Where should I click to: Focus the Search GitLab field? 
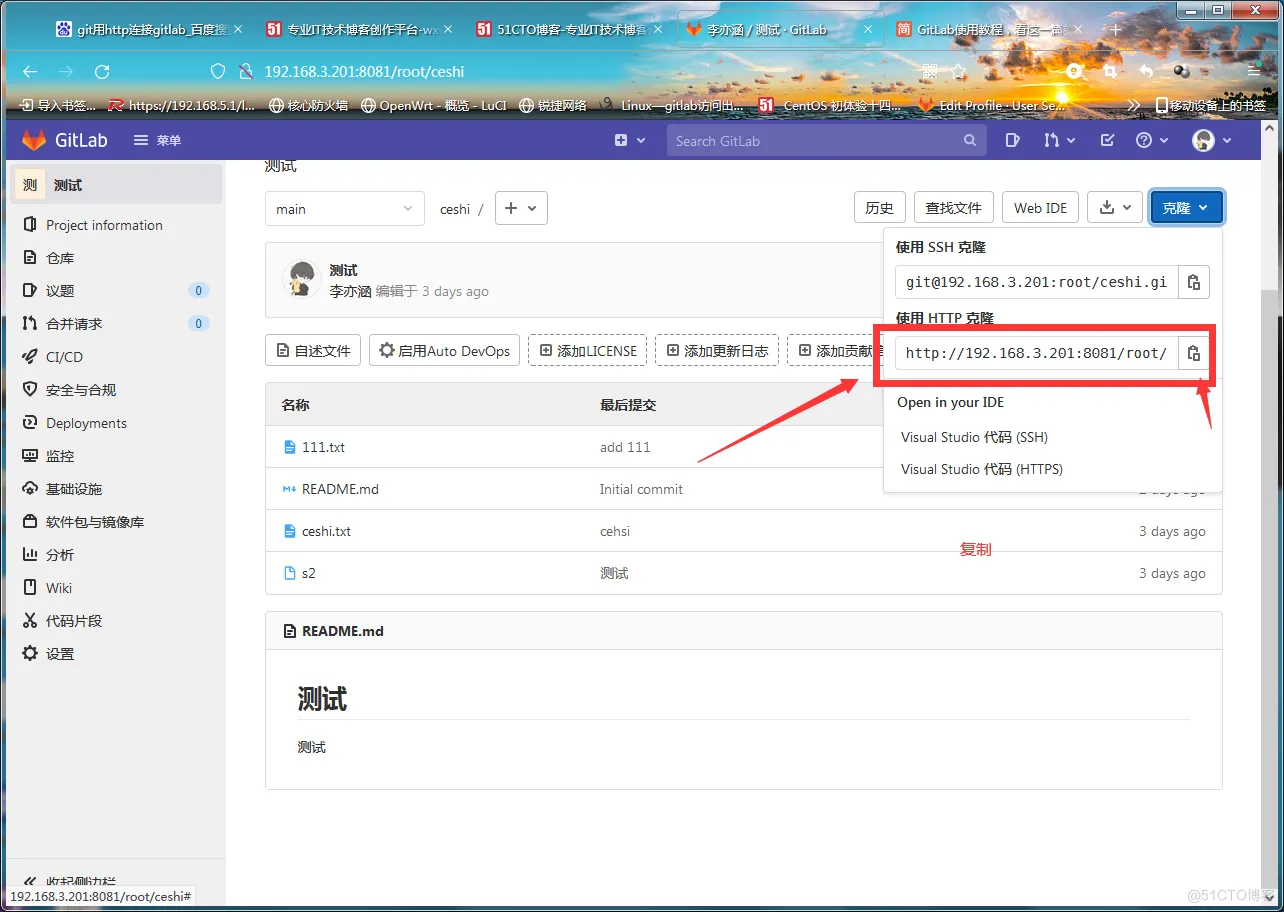coord(826,141)
